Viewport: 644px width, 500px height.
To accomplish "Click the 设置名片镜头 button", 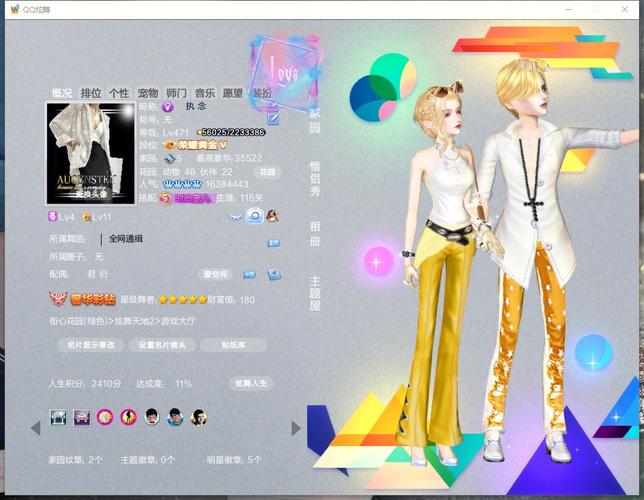I will pyautogui.click(x=162, y=345).
